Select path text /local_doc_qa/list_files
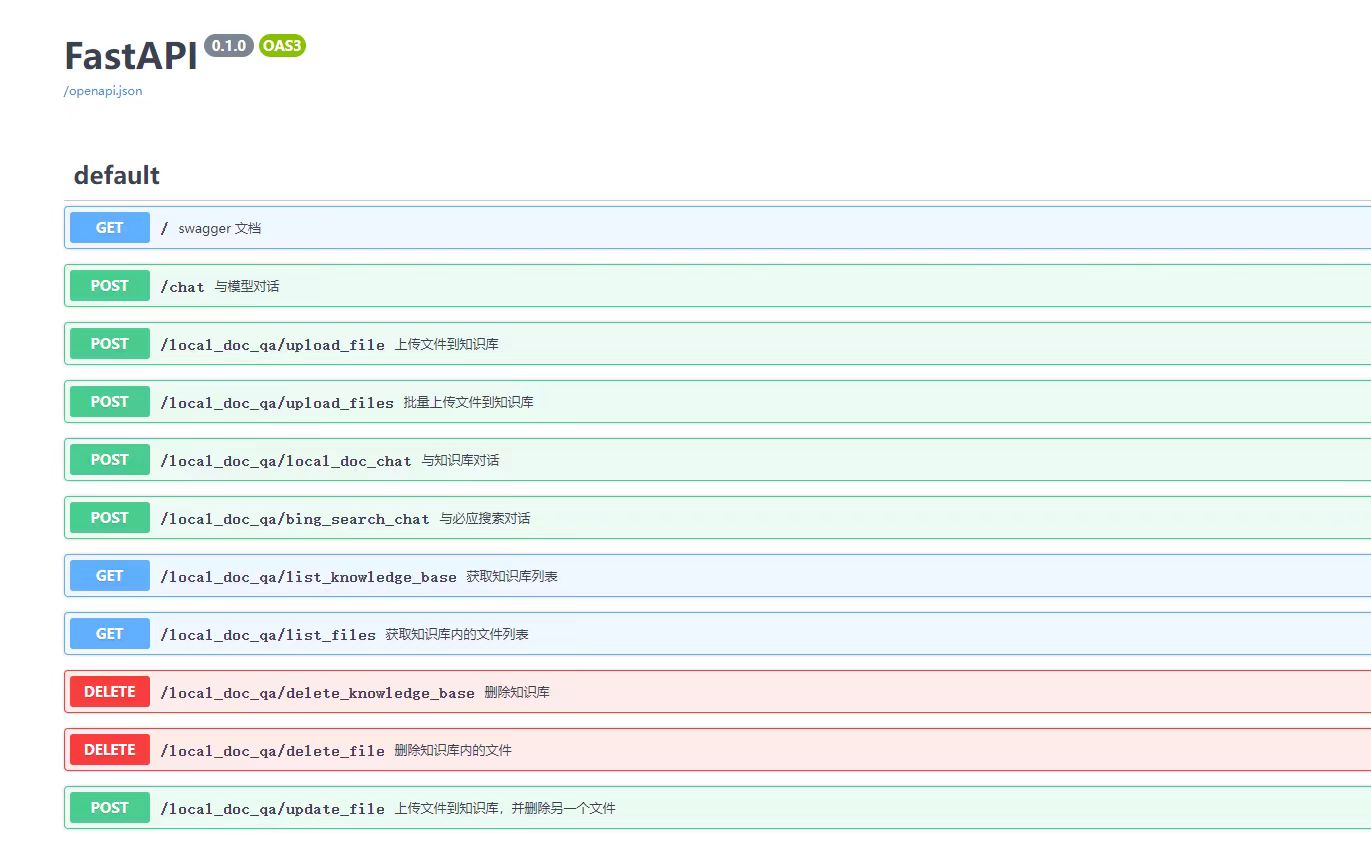 tap(268, 635)
